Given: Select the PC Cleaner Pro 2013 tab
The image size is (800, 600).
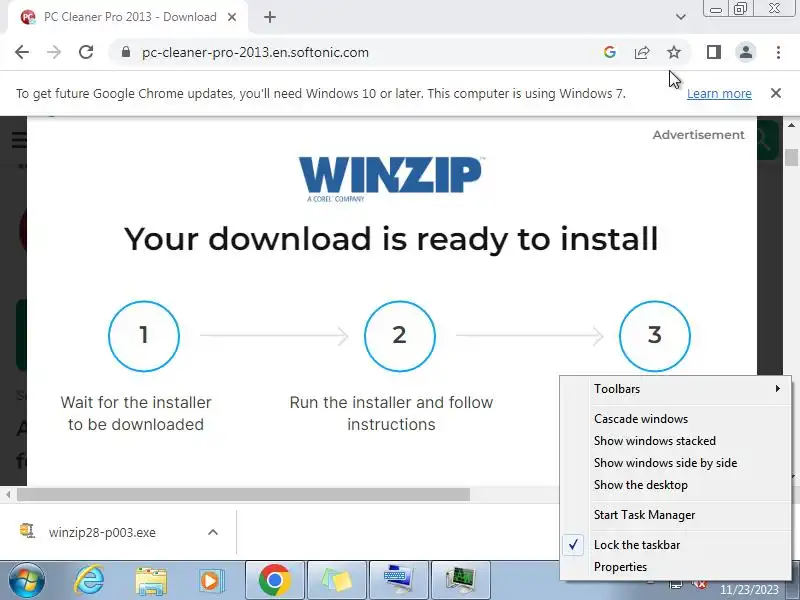Looking at the screenshot, I should click(128, 17).
